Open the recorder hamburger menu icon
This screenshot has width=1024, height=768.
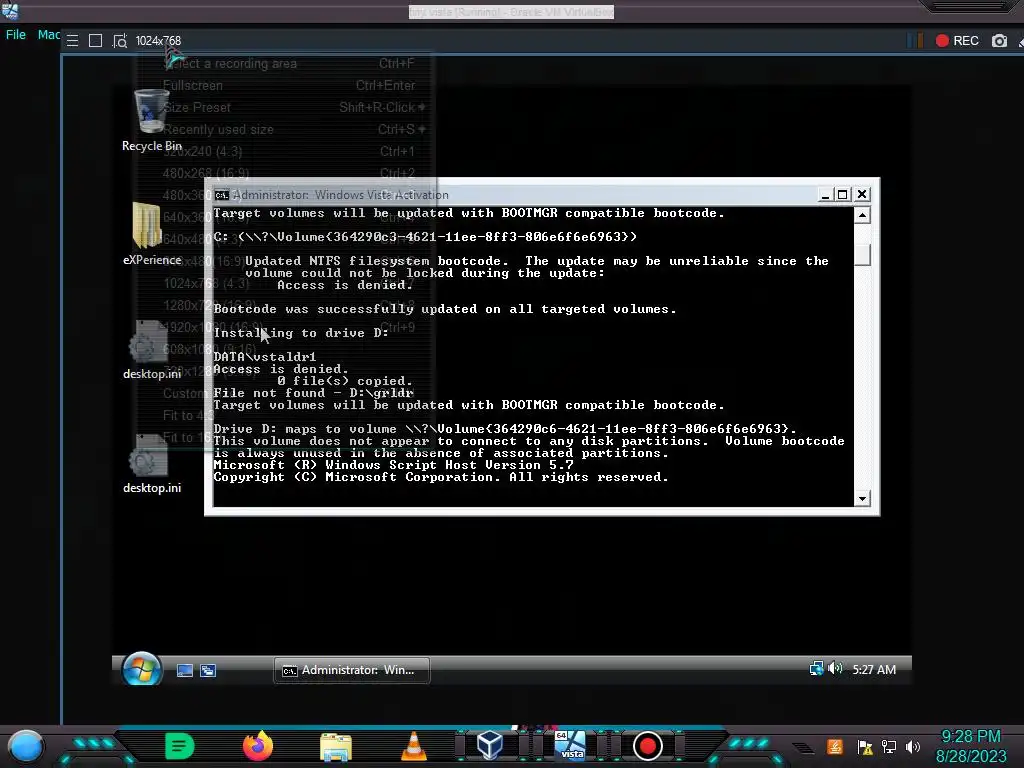click(72, 40)
